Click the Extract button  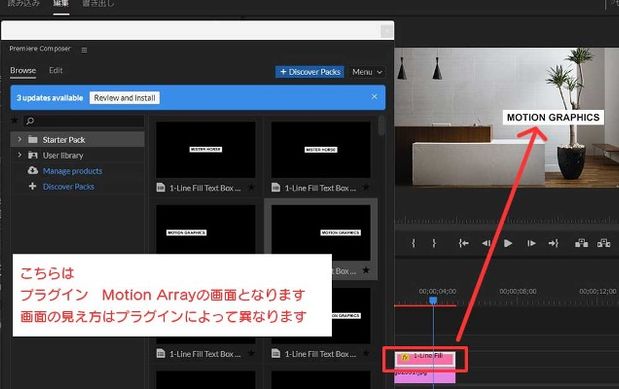pyautogui.click(x=604, y=243)
